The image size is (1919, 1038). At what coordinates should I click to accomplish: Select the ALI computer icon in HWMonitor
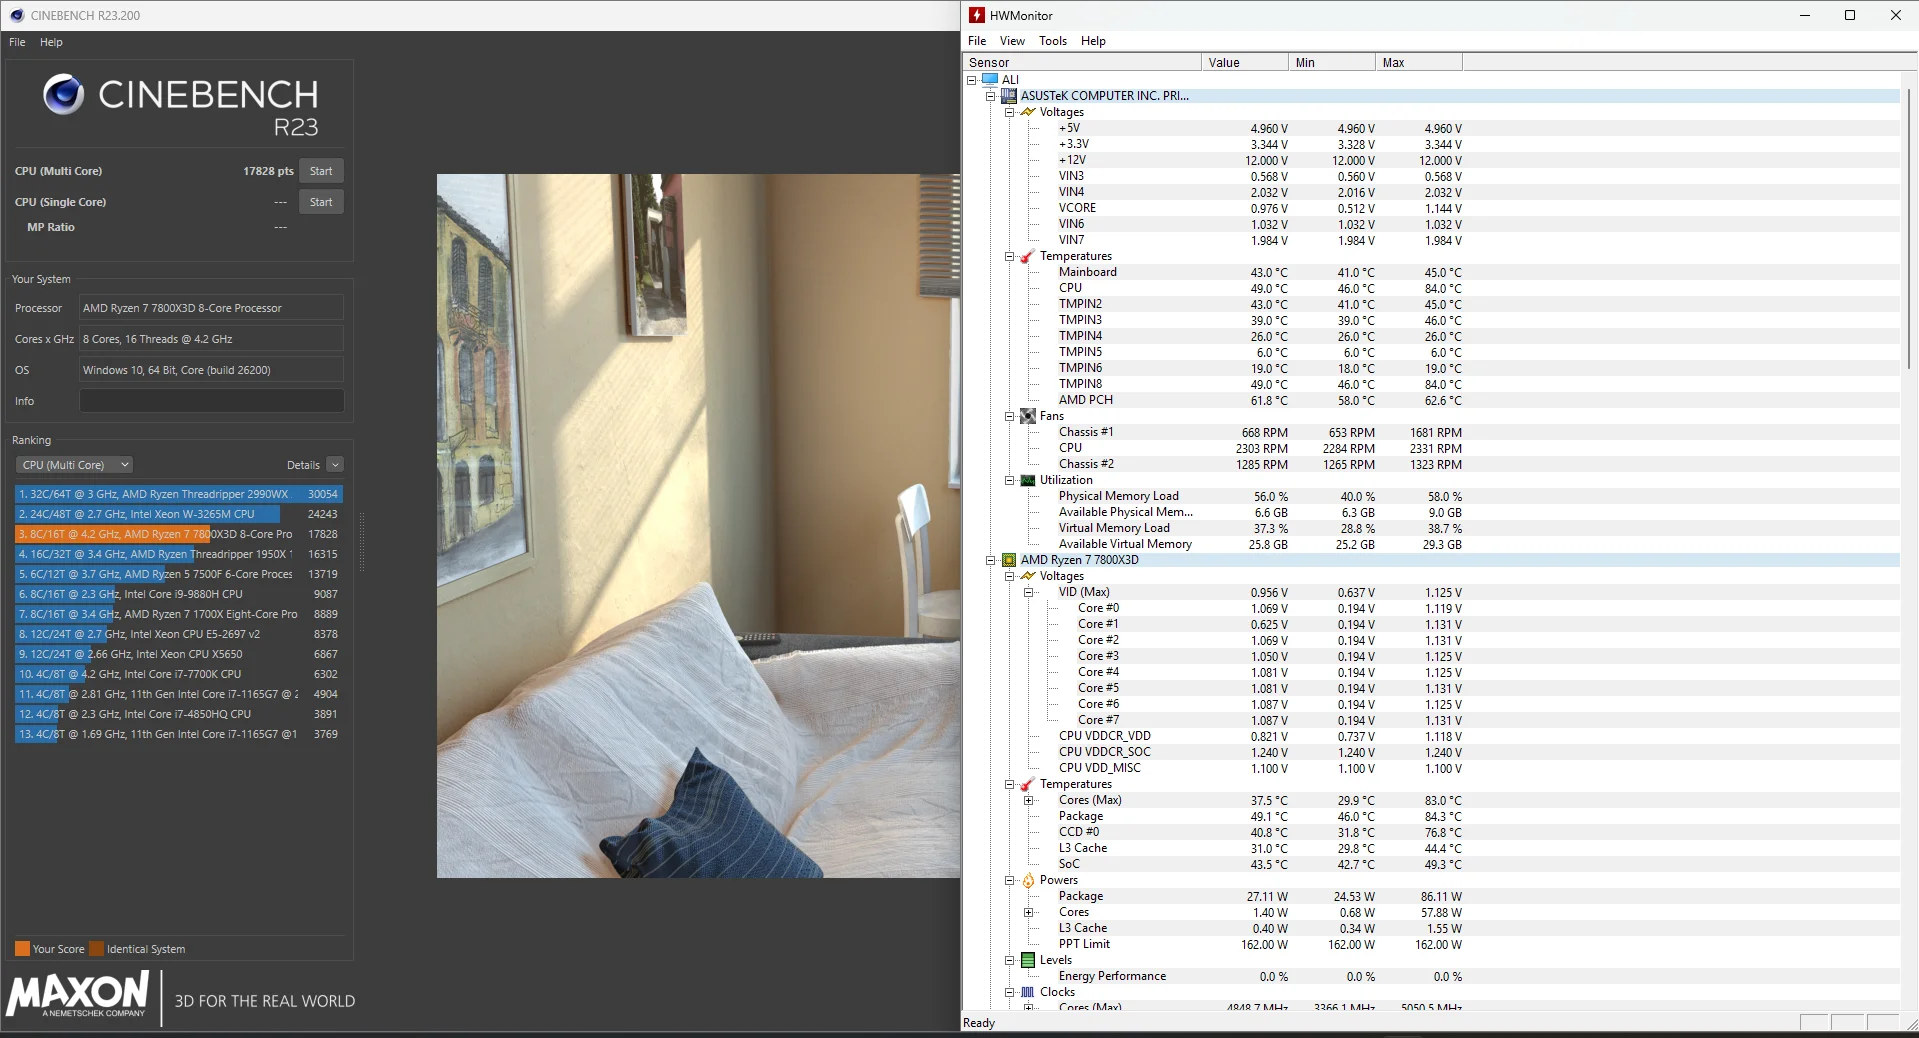990,79
